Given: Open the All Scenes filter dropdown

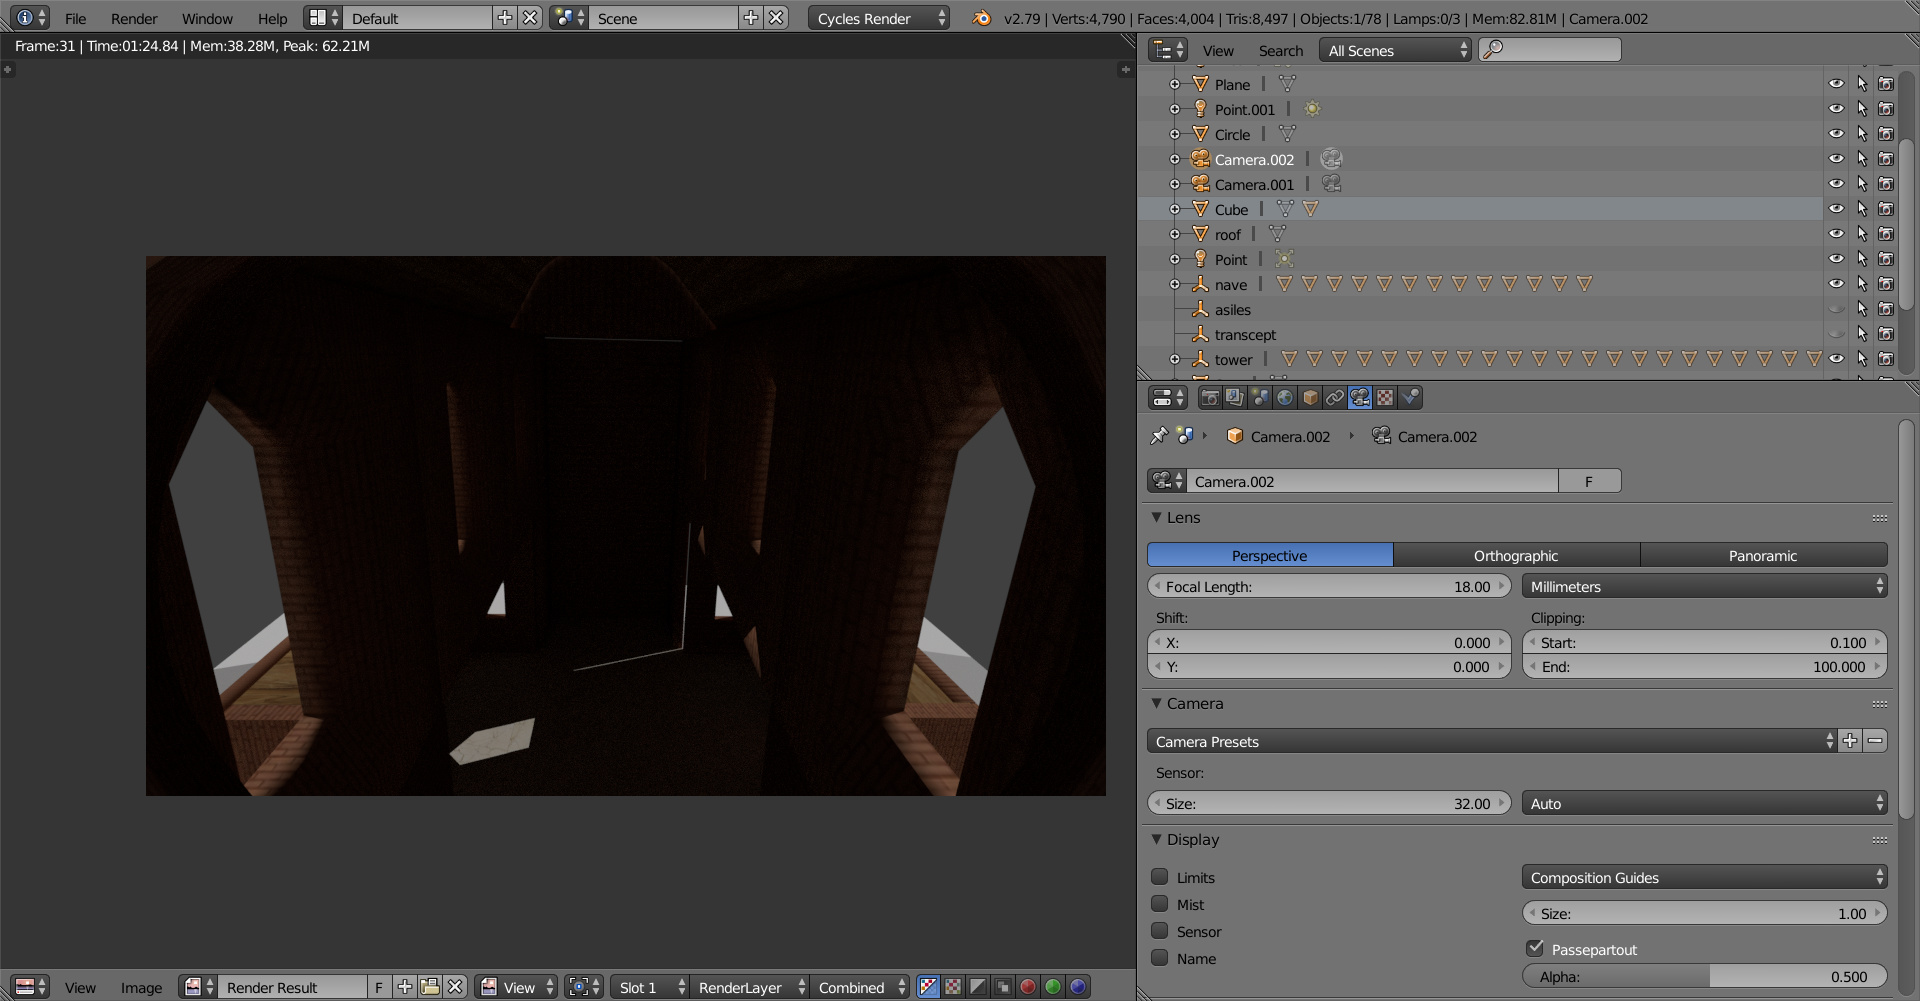Looking at the screenshot, I should coord(1395,50).
